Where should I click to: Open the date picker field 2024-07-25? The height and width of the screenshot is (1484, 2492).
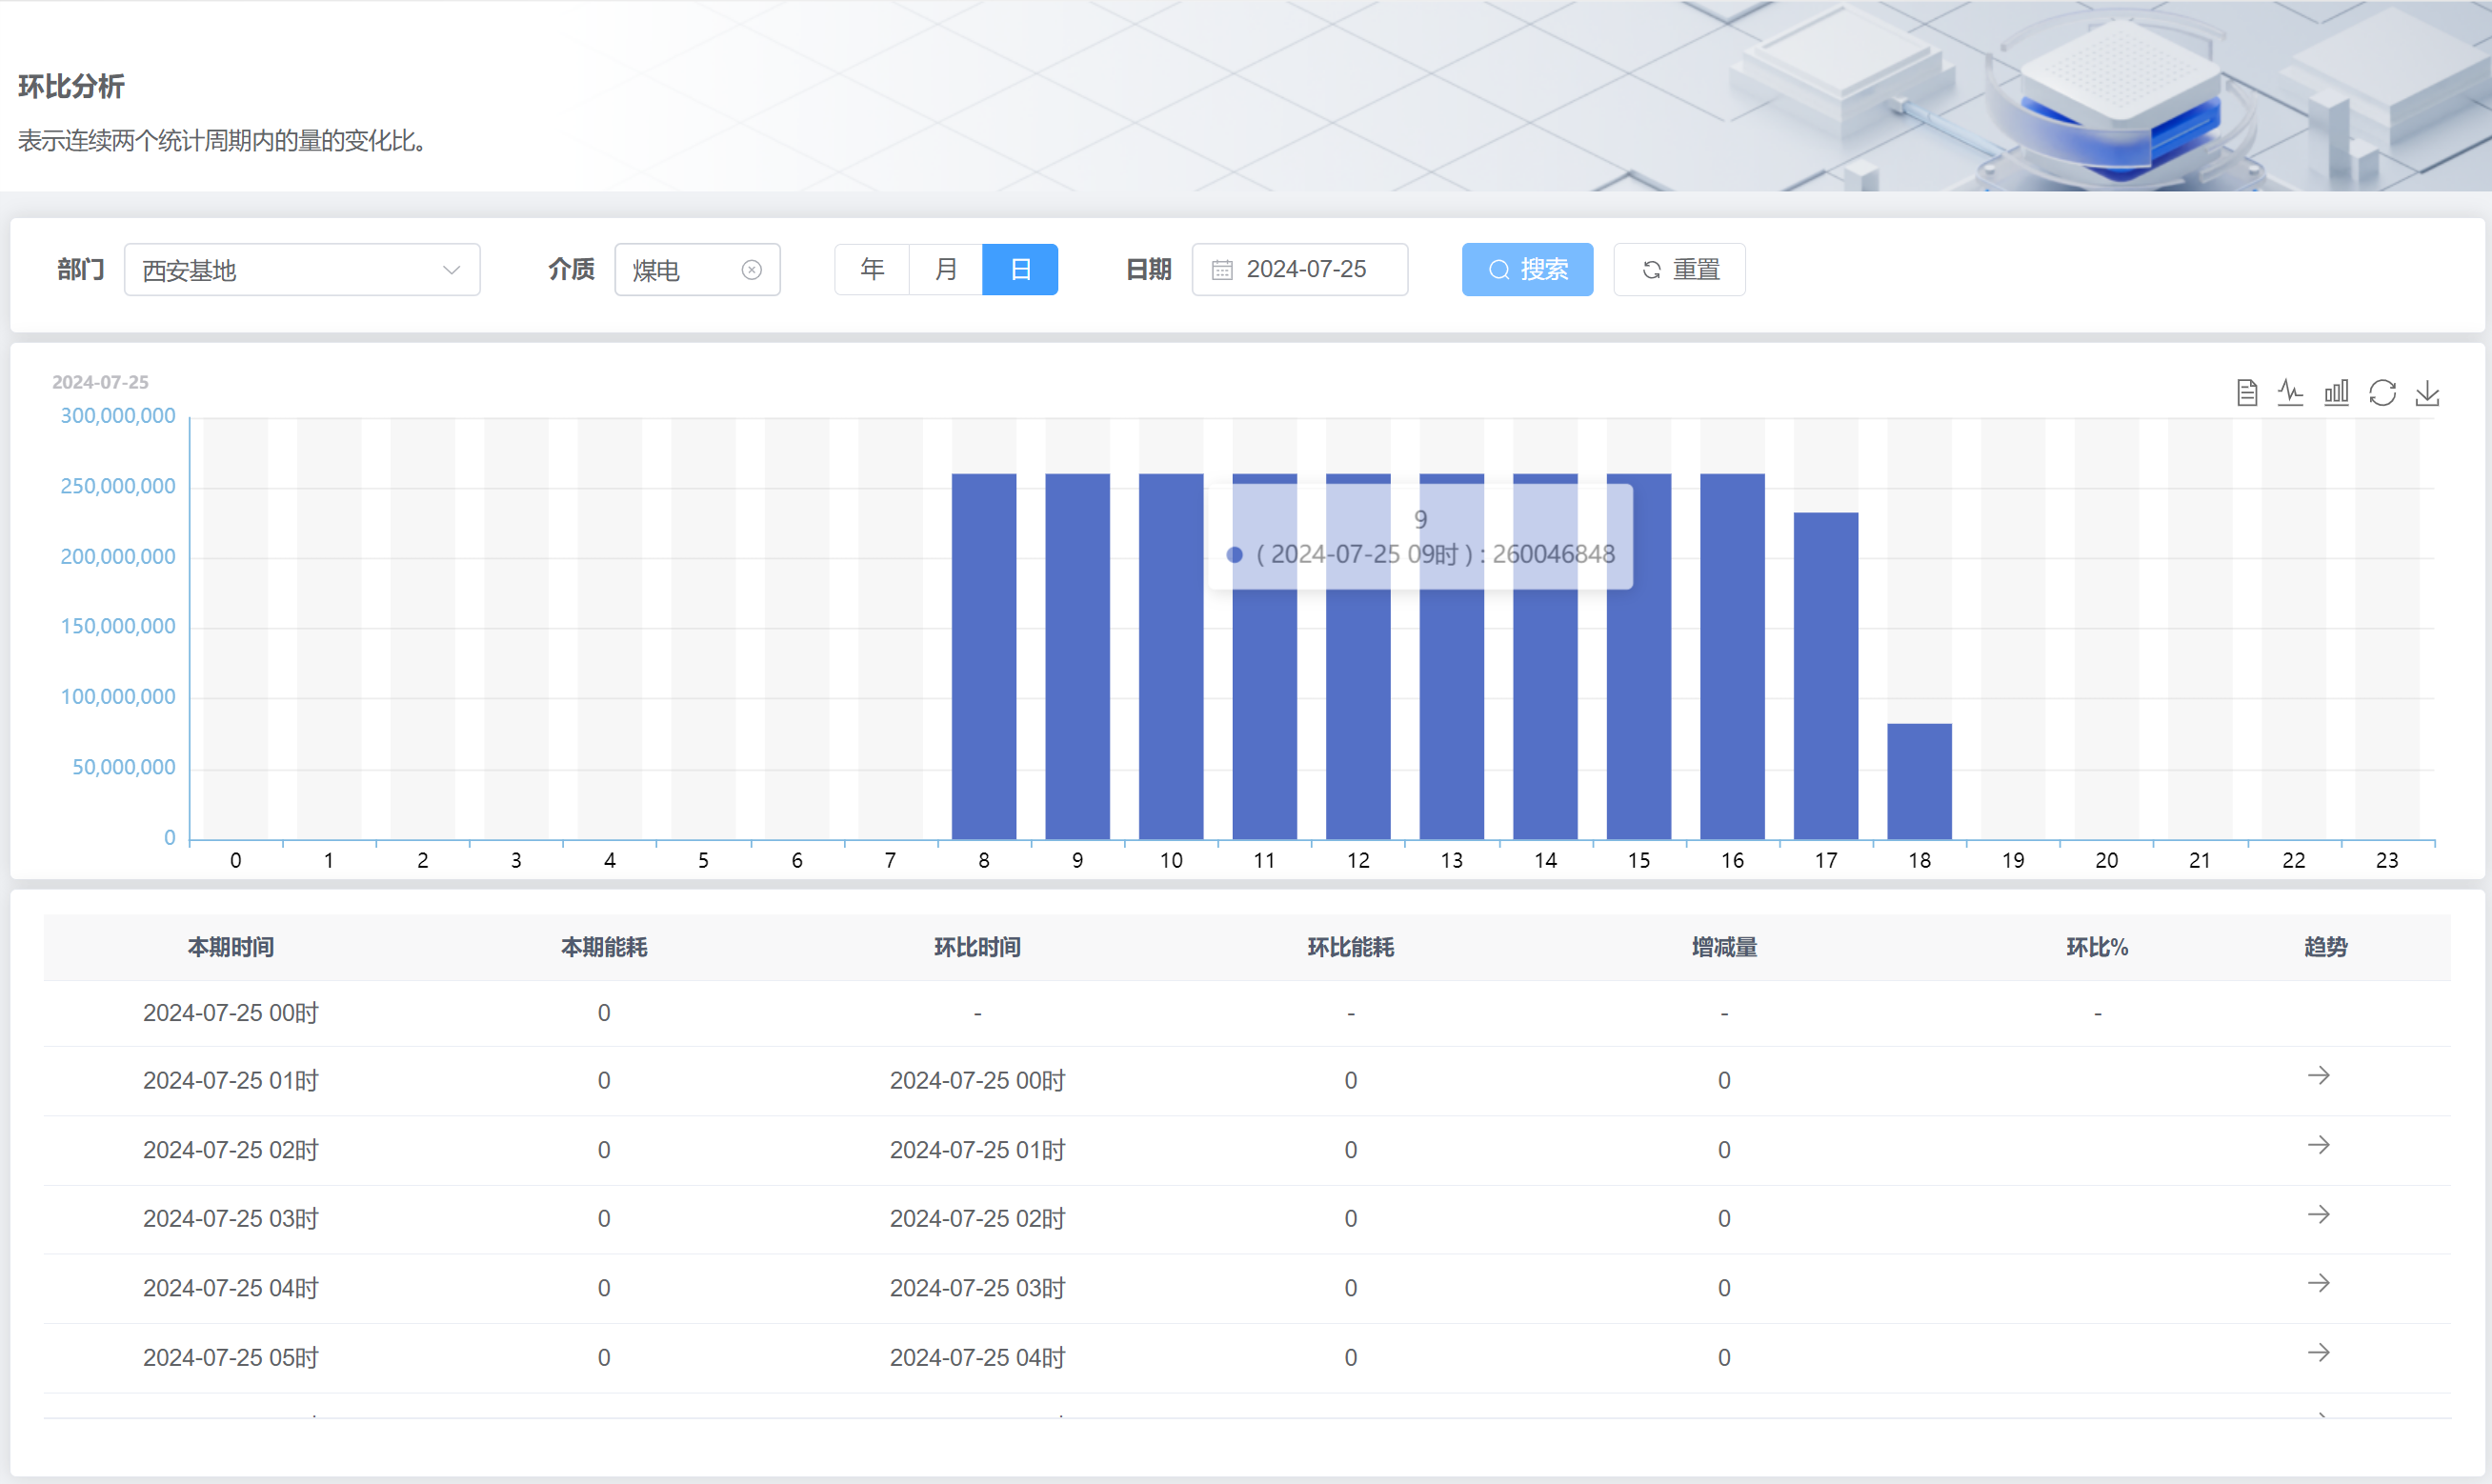pos(1305,270)
